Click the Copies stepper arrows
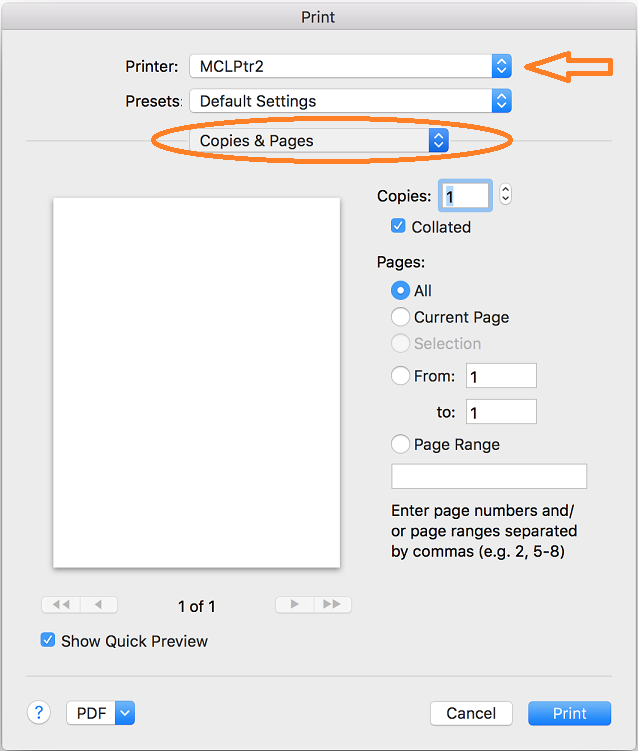 505,196
